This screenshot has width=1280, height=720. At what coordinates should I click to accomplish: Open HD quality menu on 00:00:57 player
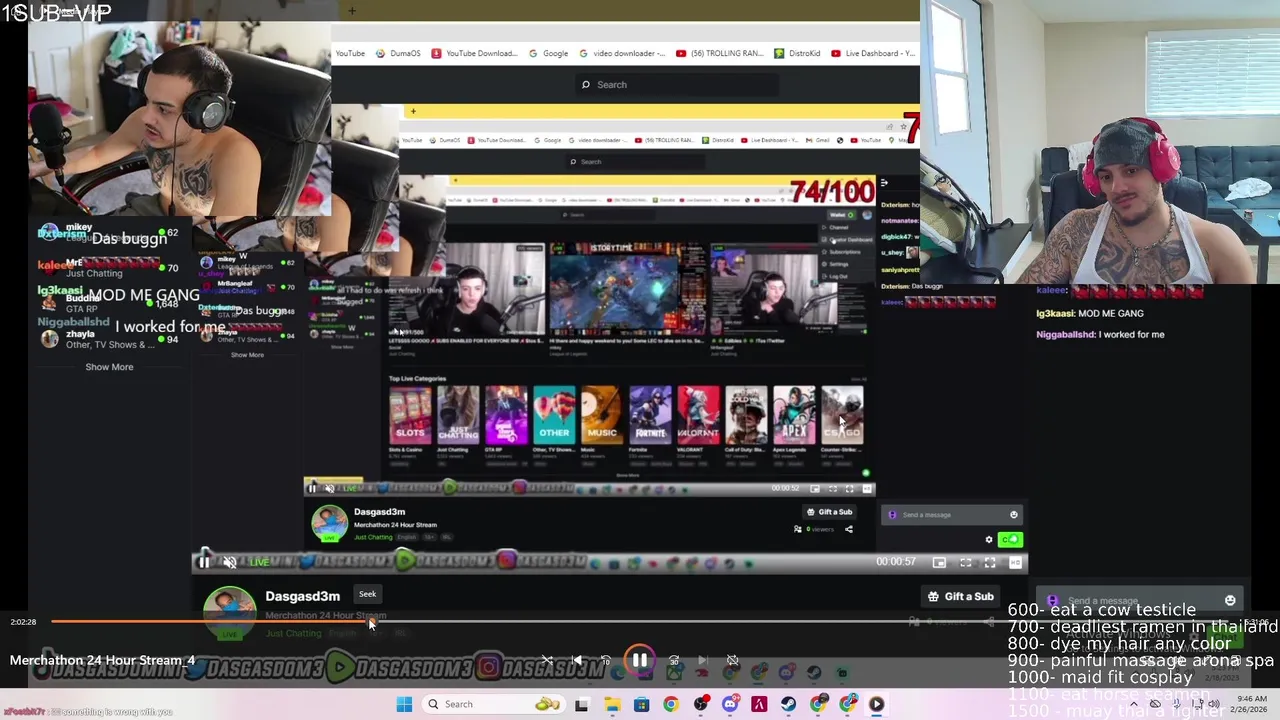pyautogui.click(x=1015, y=562)
